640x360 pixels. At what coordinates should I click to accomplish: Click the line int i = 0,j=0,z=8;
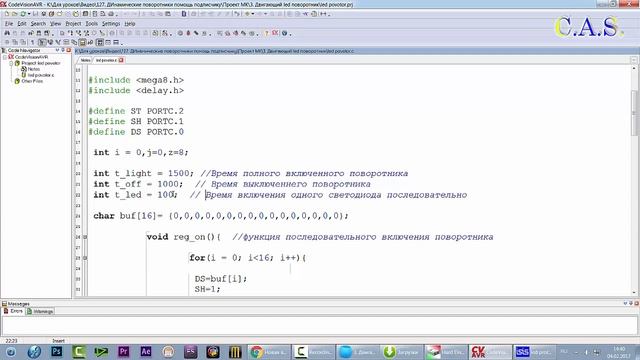pos(141,153)
